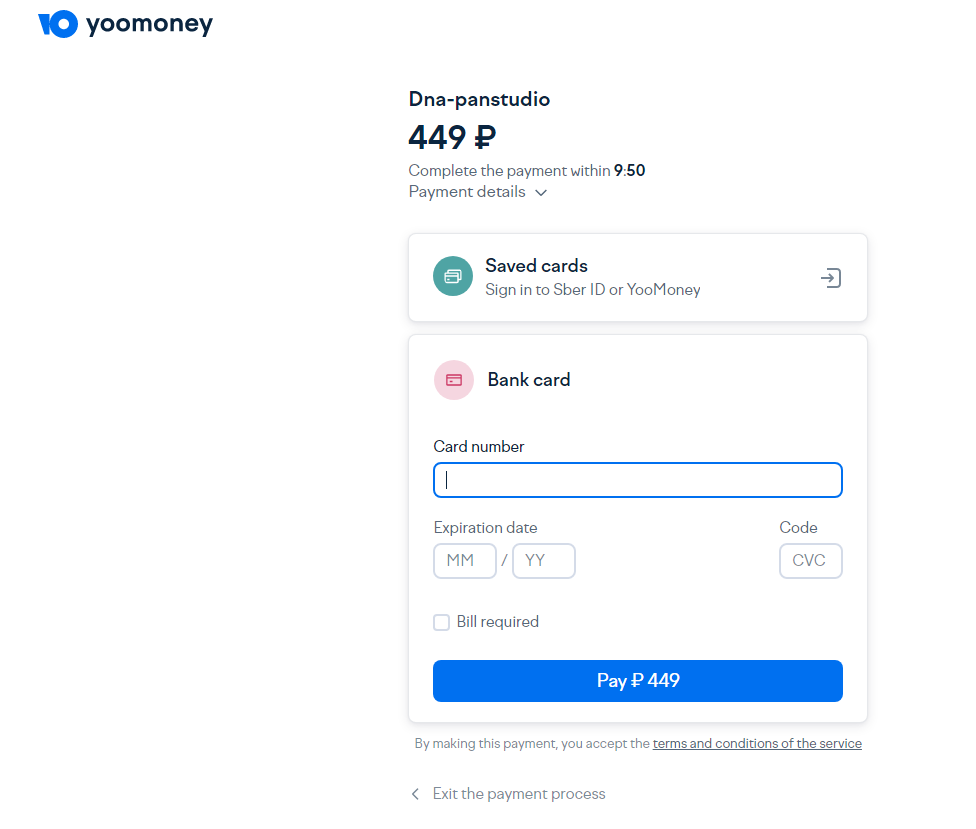Select the Saved cards heading
976x829 pixels.
pyautogui.click(x=536, y=266)
